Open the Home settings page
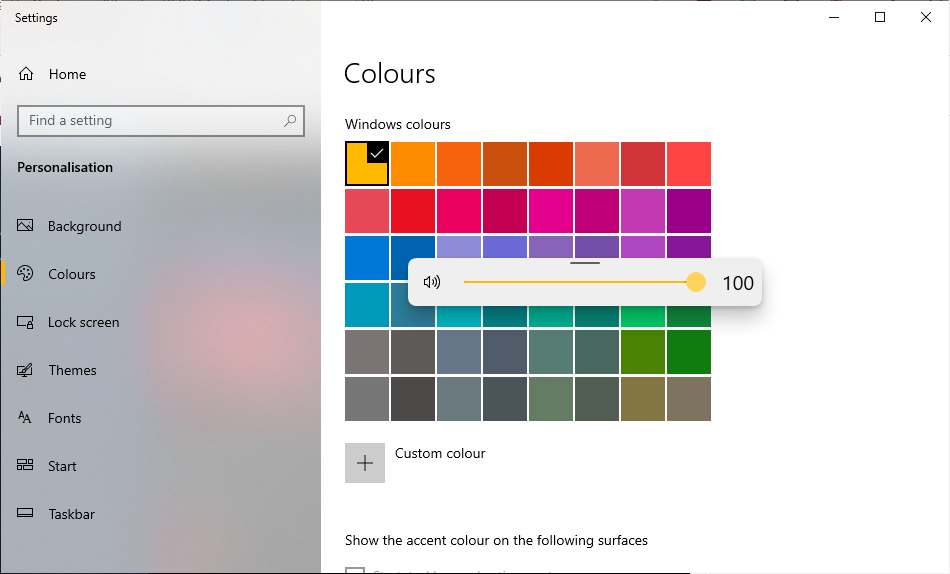This screenshot has width=950, height=574. pos(67,74)
